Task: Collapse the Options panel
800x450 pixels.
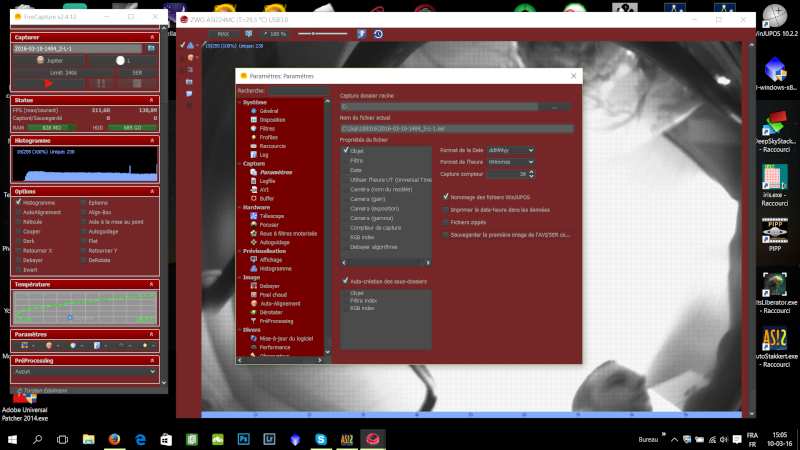Action: pos(152,191)
